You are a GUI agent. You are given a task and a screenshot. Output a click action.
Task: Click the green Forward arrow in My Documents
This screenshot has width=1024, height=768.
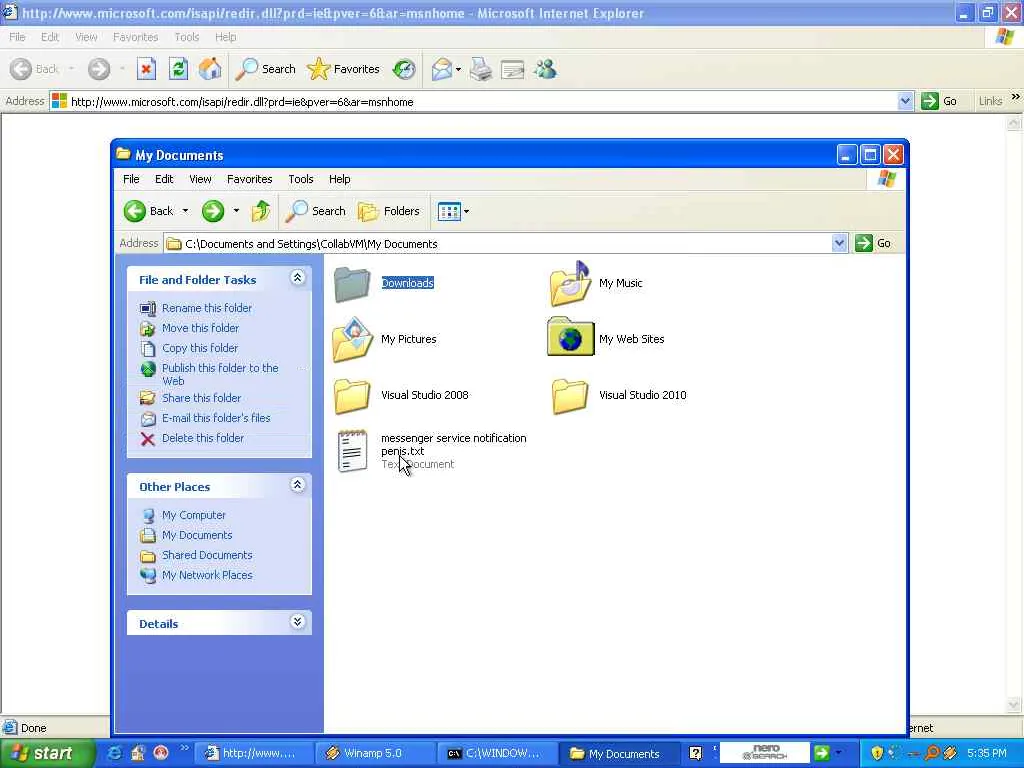pyautogui.click(x=213, y=211)
